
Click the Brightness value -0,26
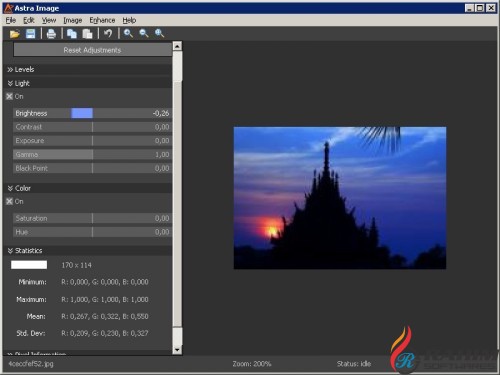tap(161, 113)
